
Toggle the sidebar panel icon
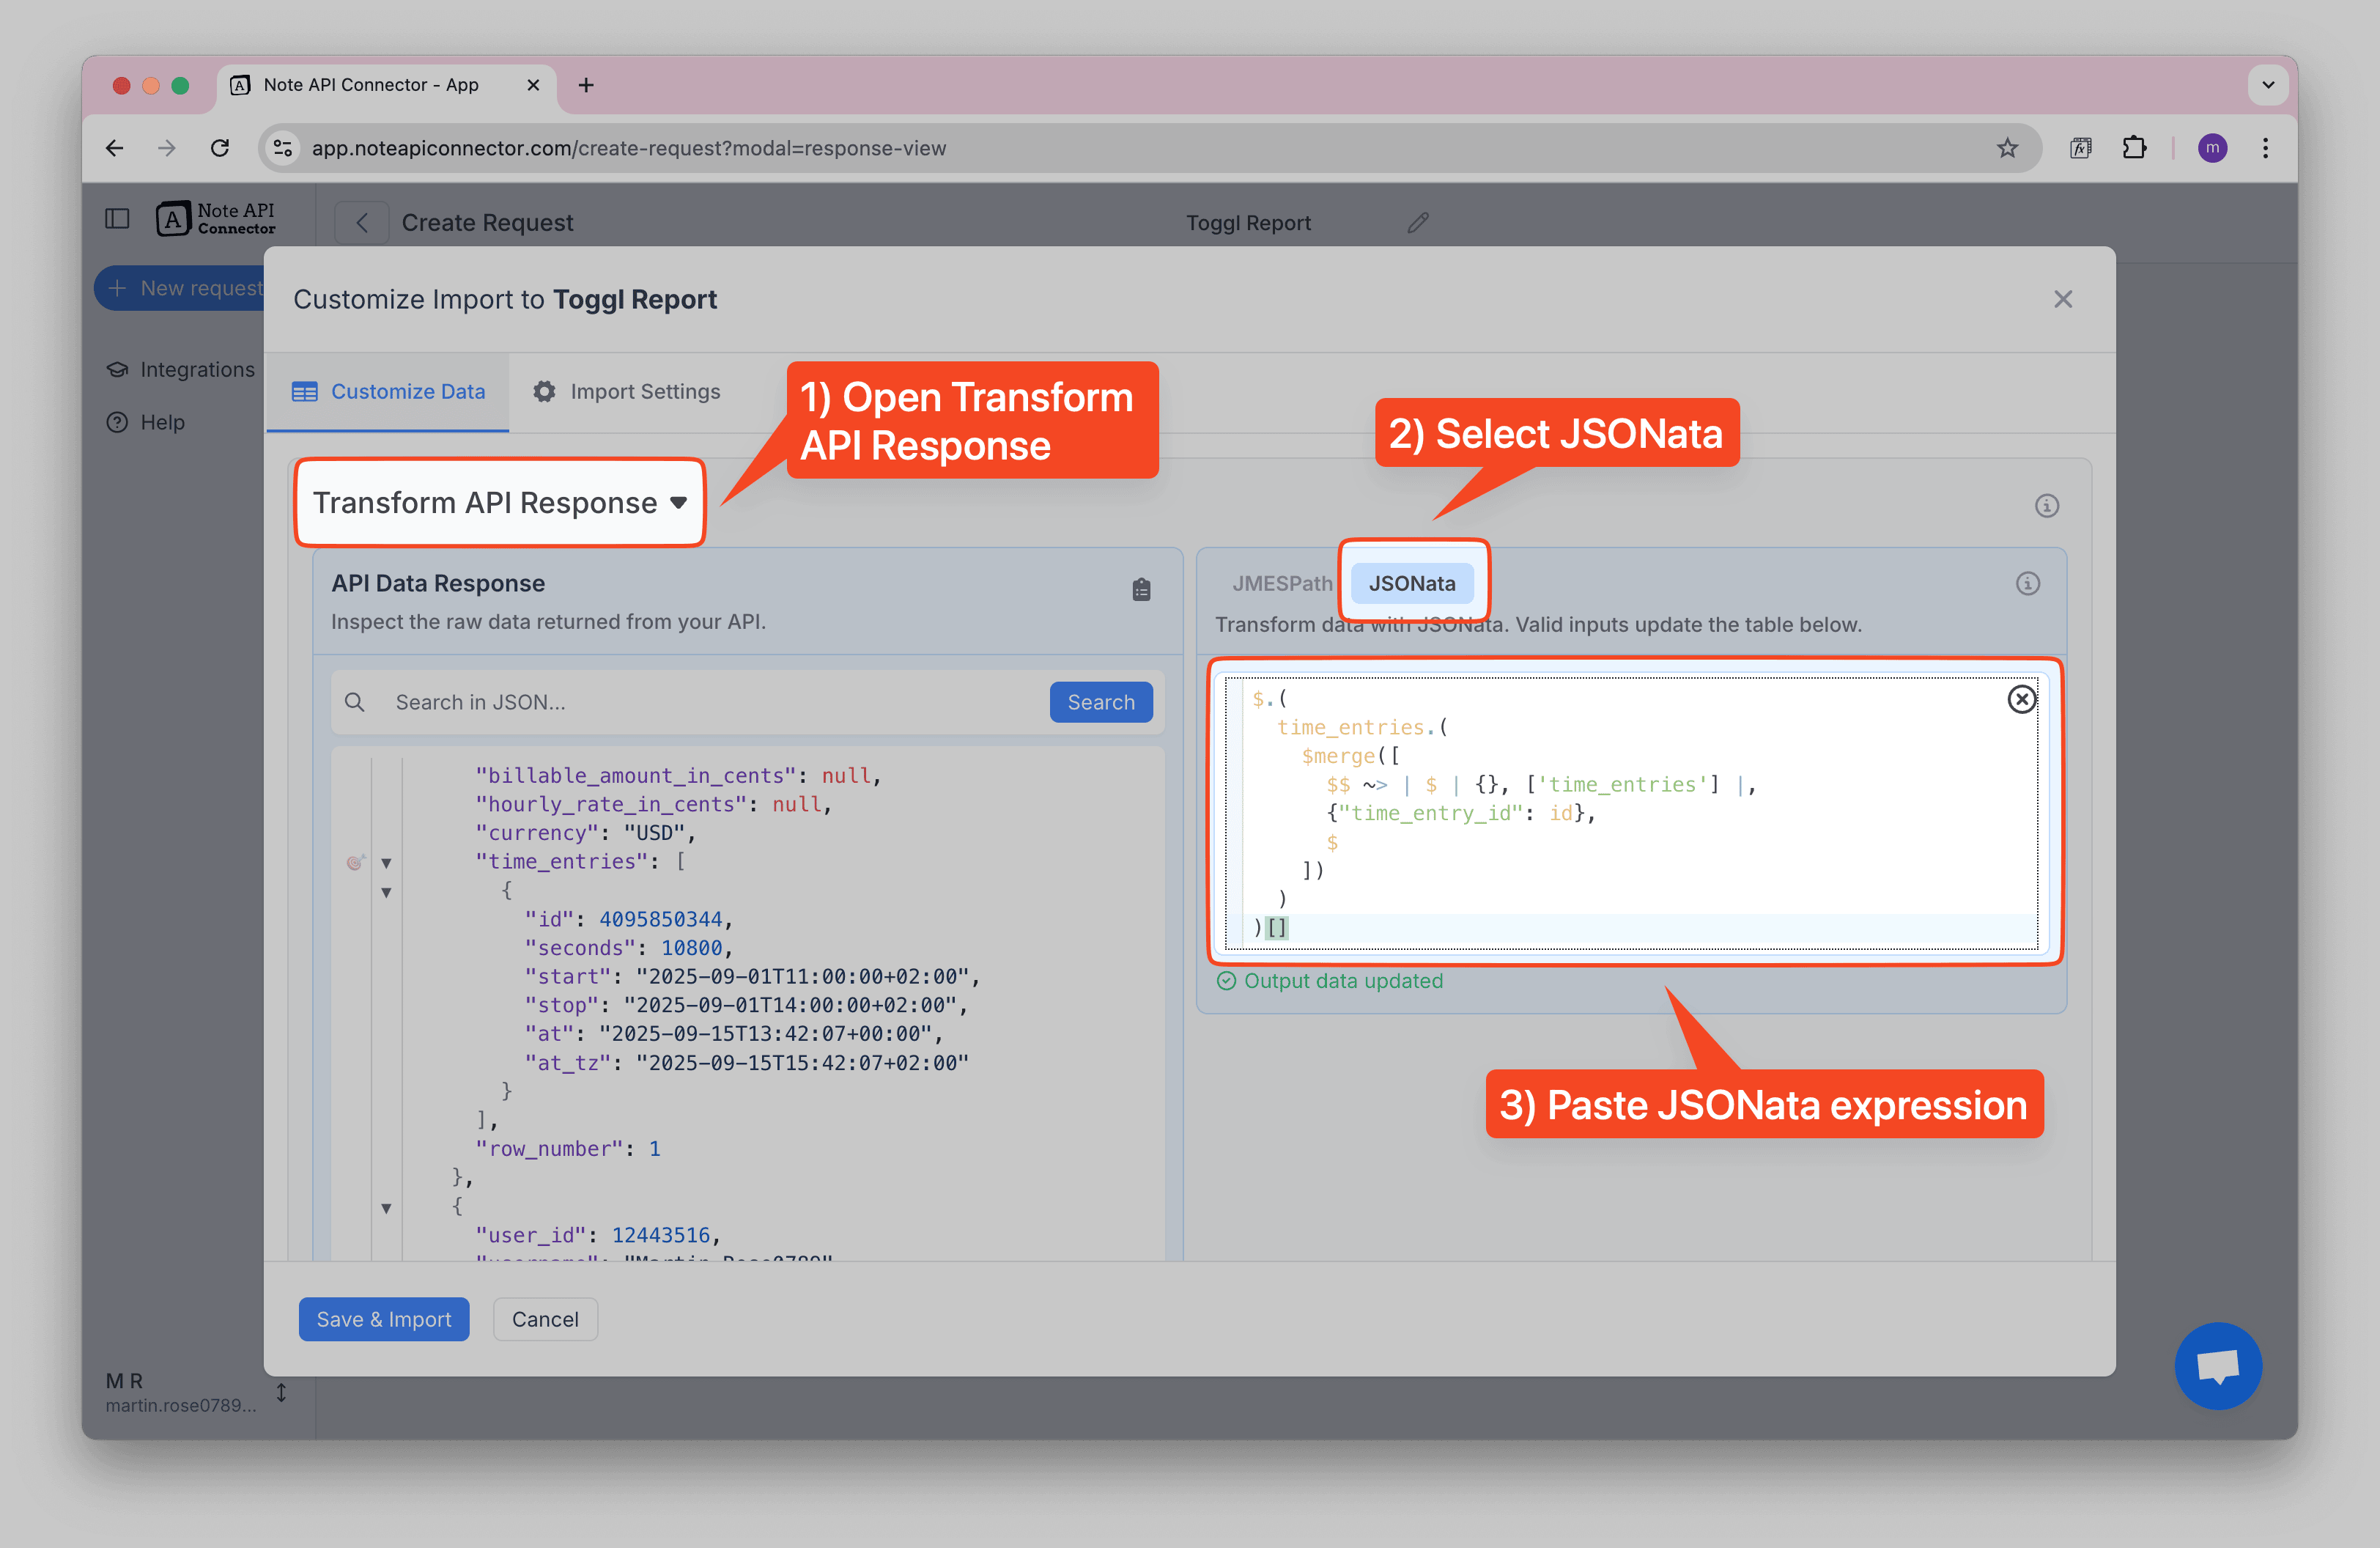117,218
